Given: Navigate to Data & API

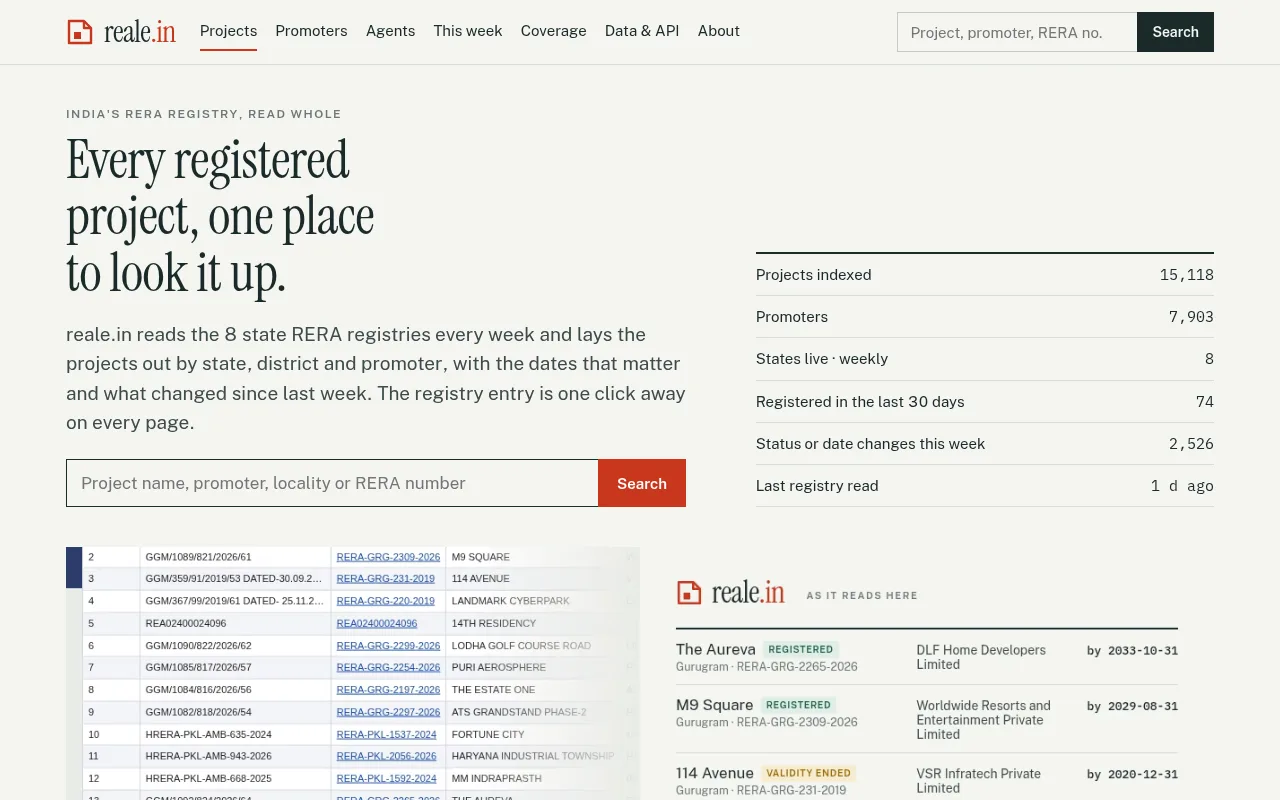Looking at the screenshot, I should click(x=642, y=31).
